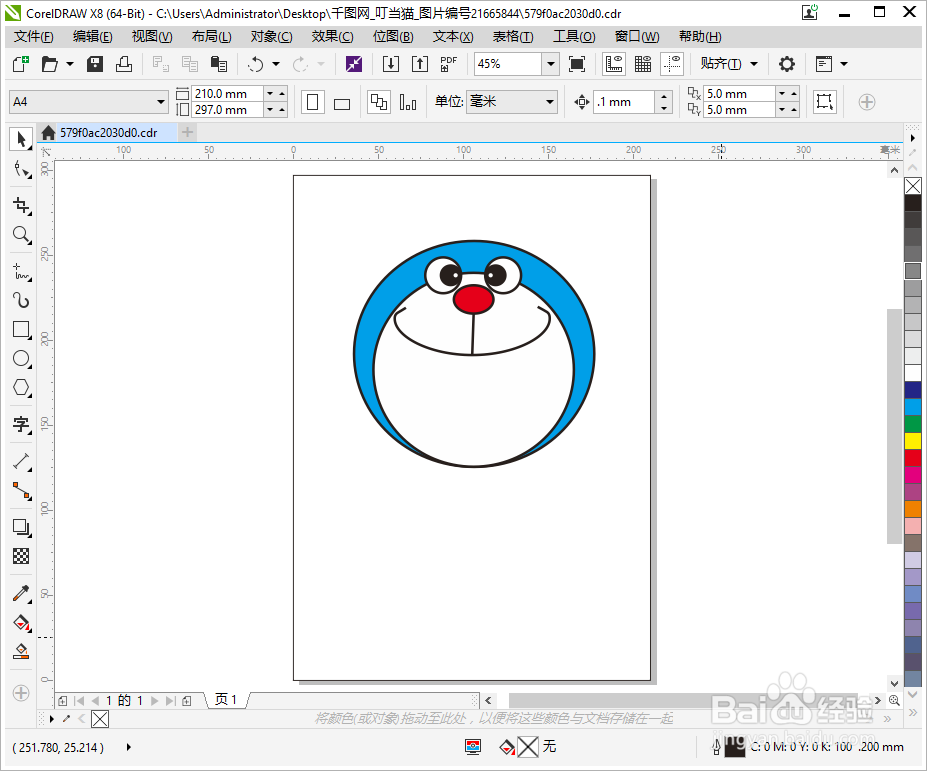Select the Smart Fill tool

click(21, 651)
